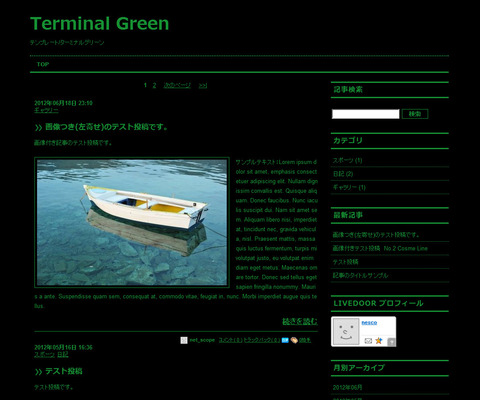Open recent article 画像つき(左寄せ)のテスト投稿です。 in sidebar
Image resolution: width=480 pixels, height=400 pixels.
pos(376,235)
